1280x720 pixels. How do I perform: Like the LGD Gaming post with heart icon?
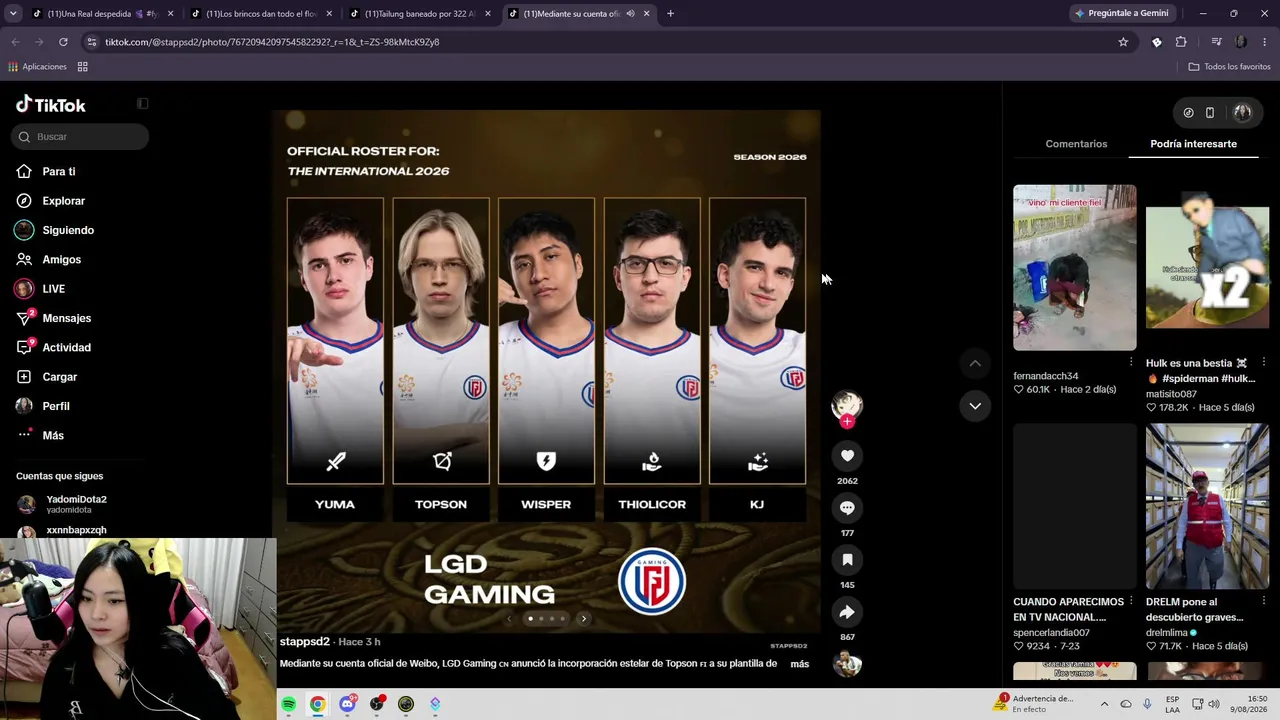tap(847, 456)
